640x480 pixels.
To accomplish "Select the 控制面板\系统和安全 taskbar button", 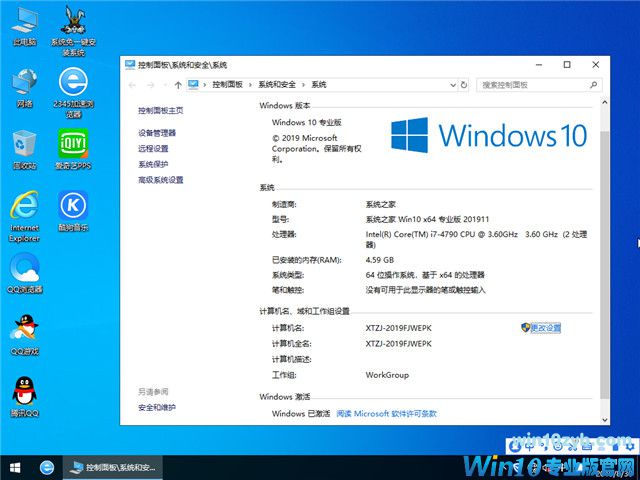I will click(113, 467).
